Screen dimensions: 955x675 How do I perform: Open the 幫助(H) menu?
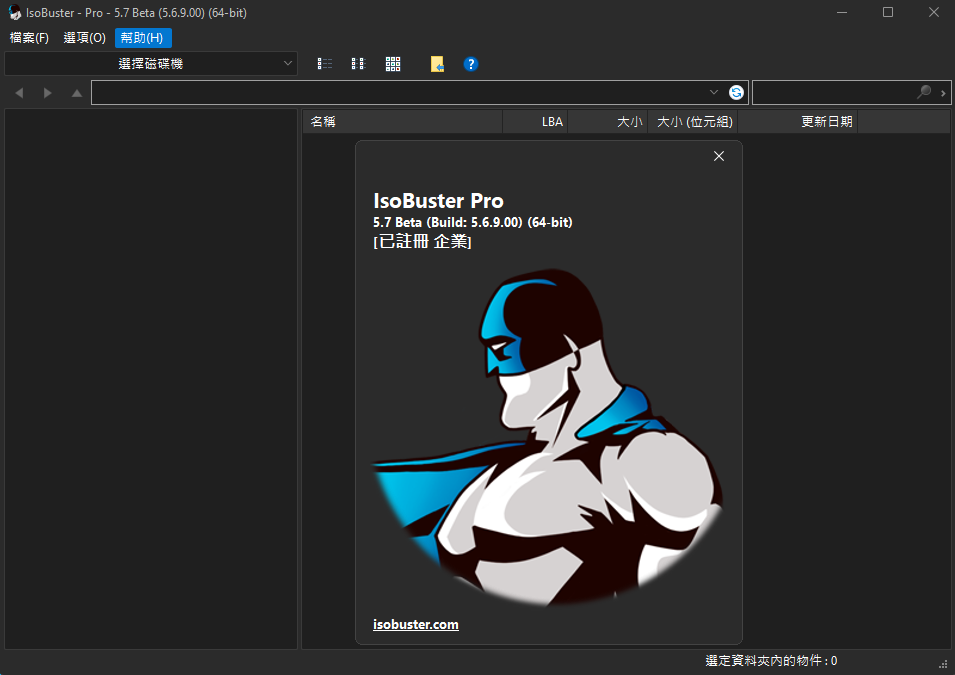click(x=143, y=38)
